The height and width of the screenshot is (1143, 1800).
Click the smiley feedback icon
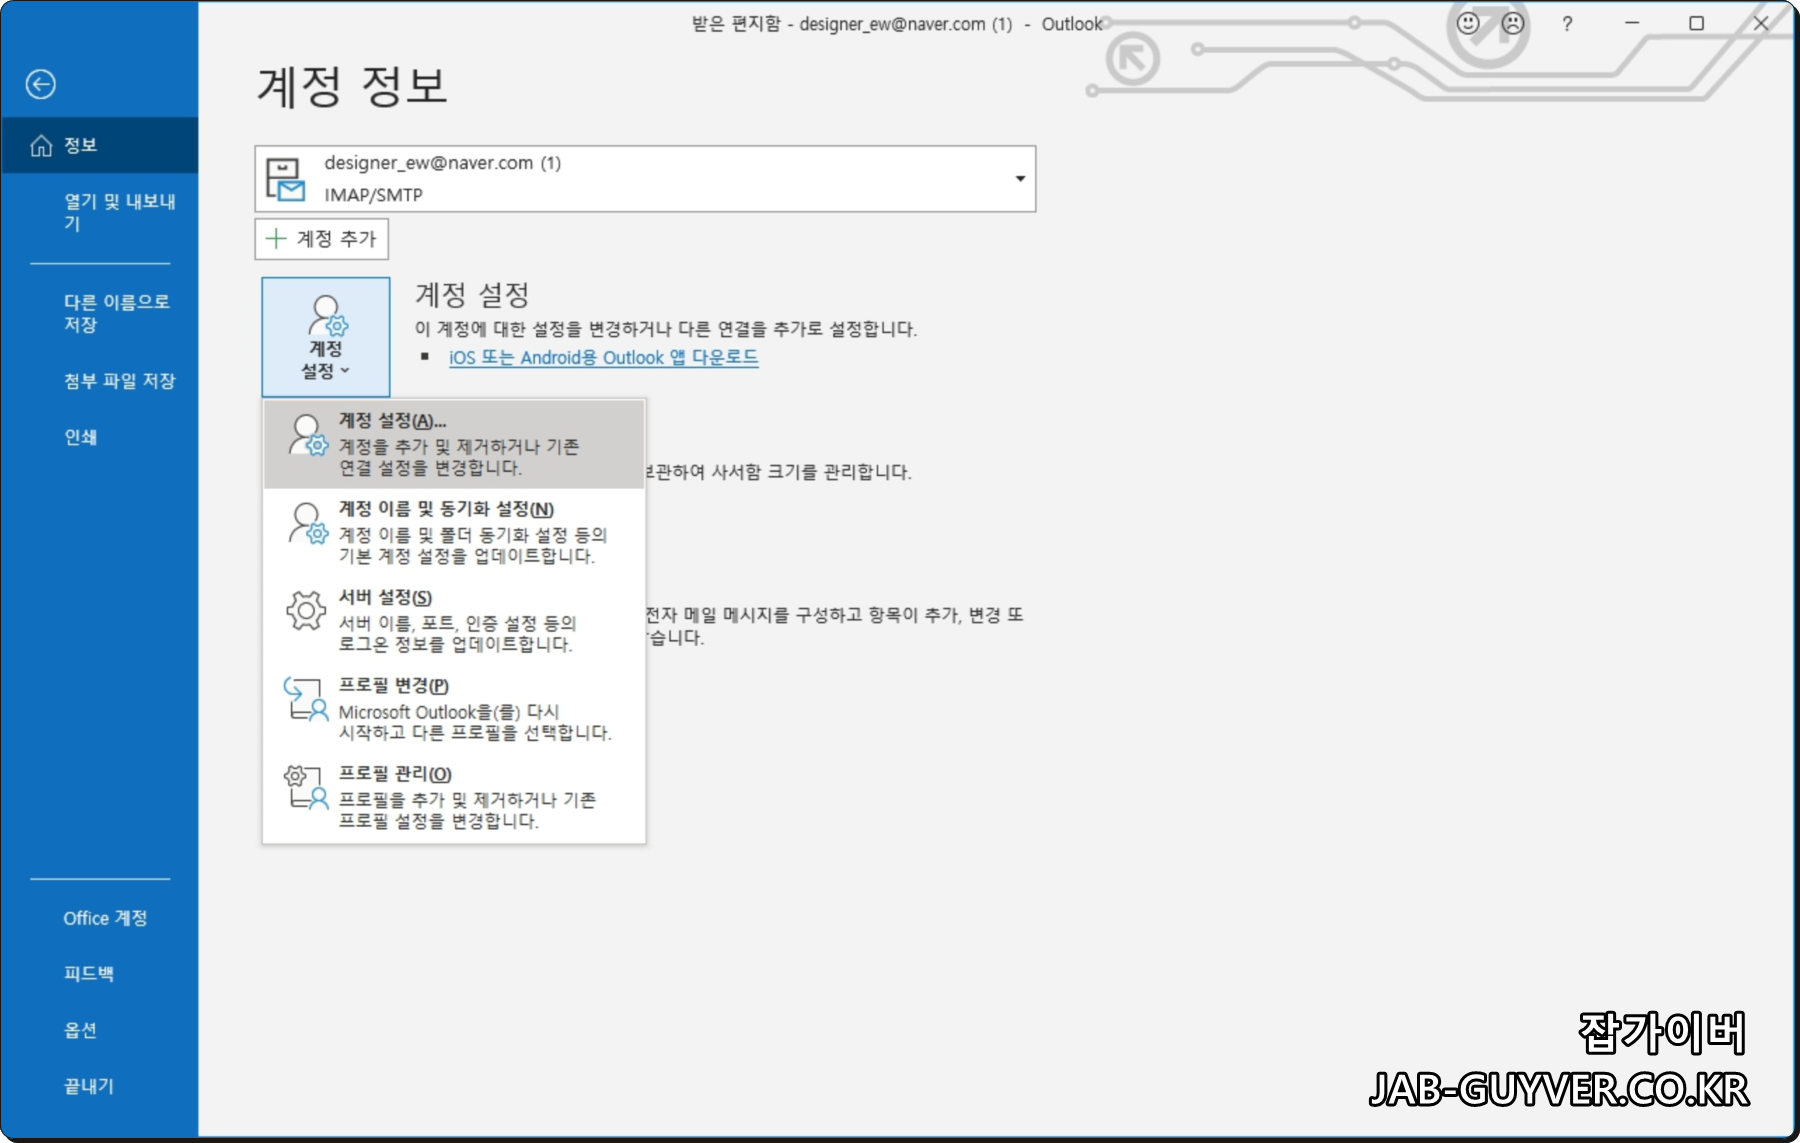(1468, 23)
